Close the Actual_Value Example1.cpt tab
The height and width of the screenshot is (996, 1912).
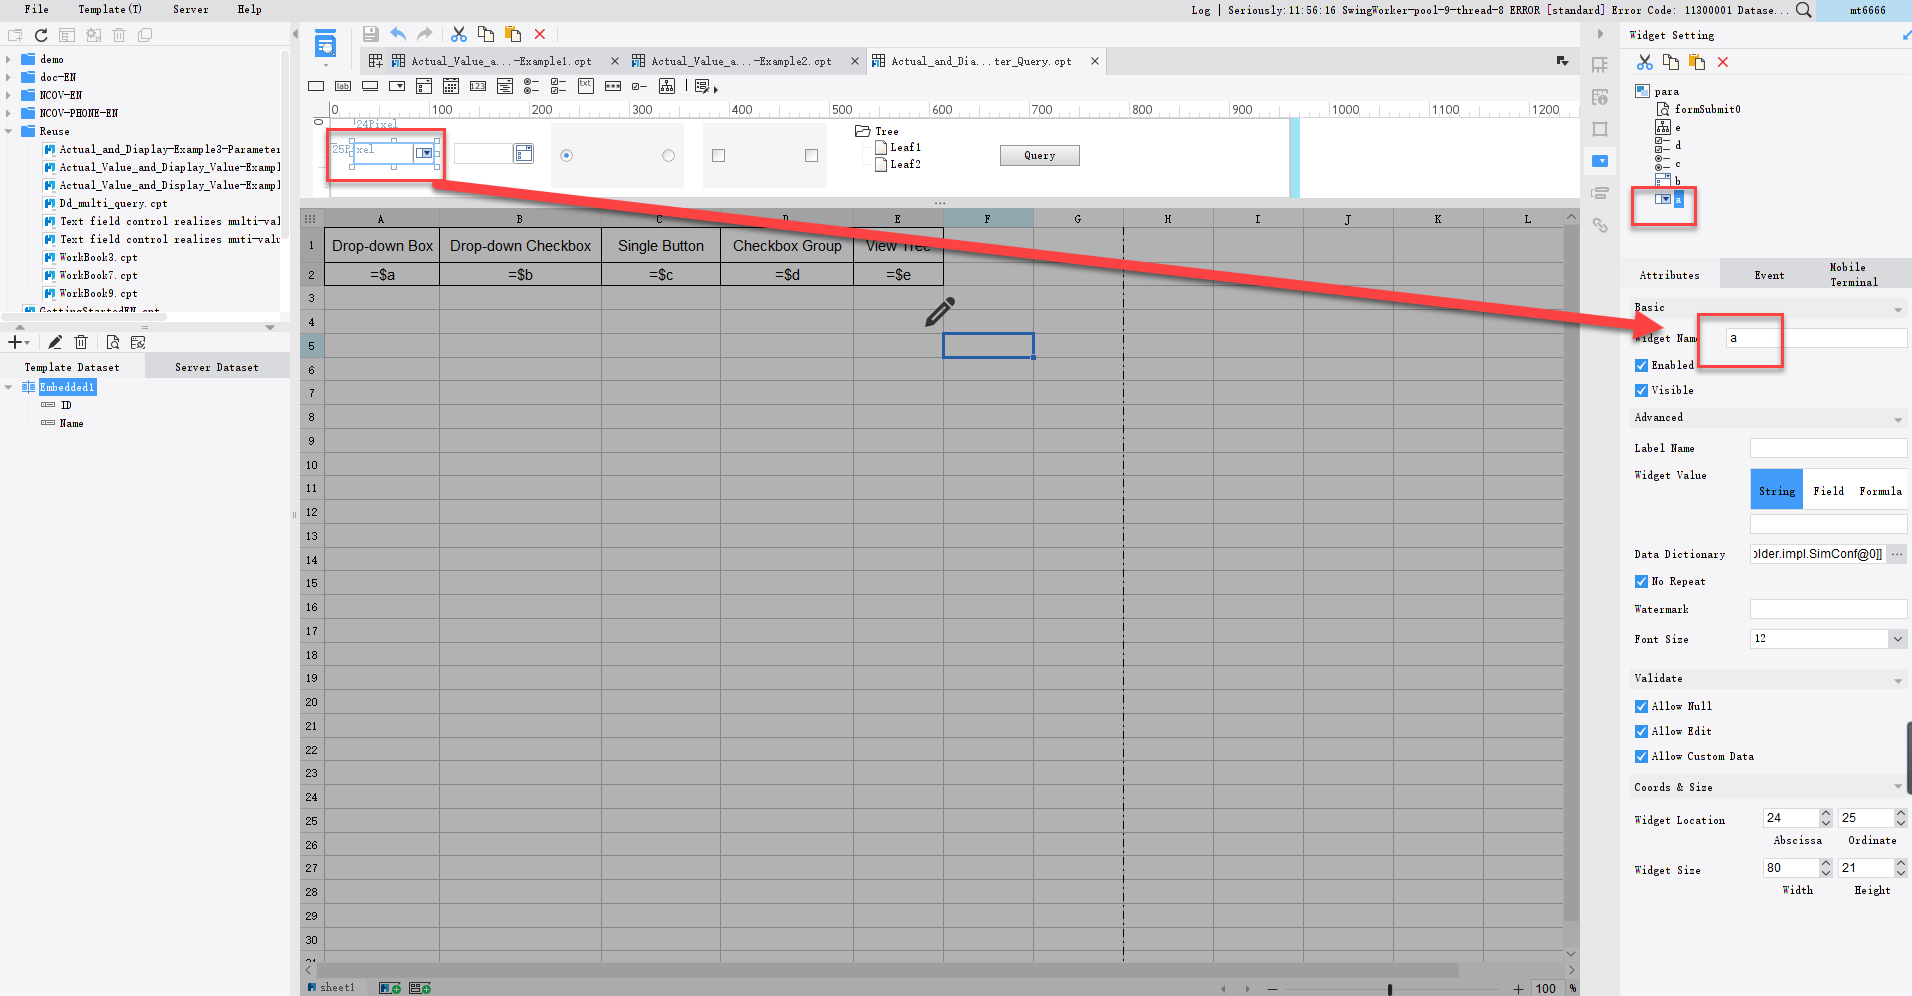point(615,62)
